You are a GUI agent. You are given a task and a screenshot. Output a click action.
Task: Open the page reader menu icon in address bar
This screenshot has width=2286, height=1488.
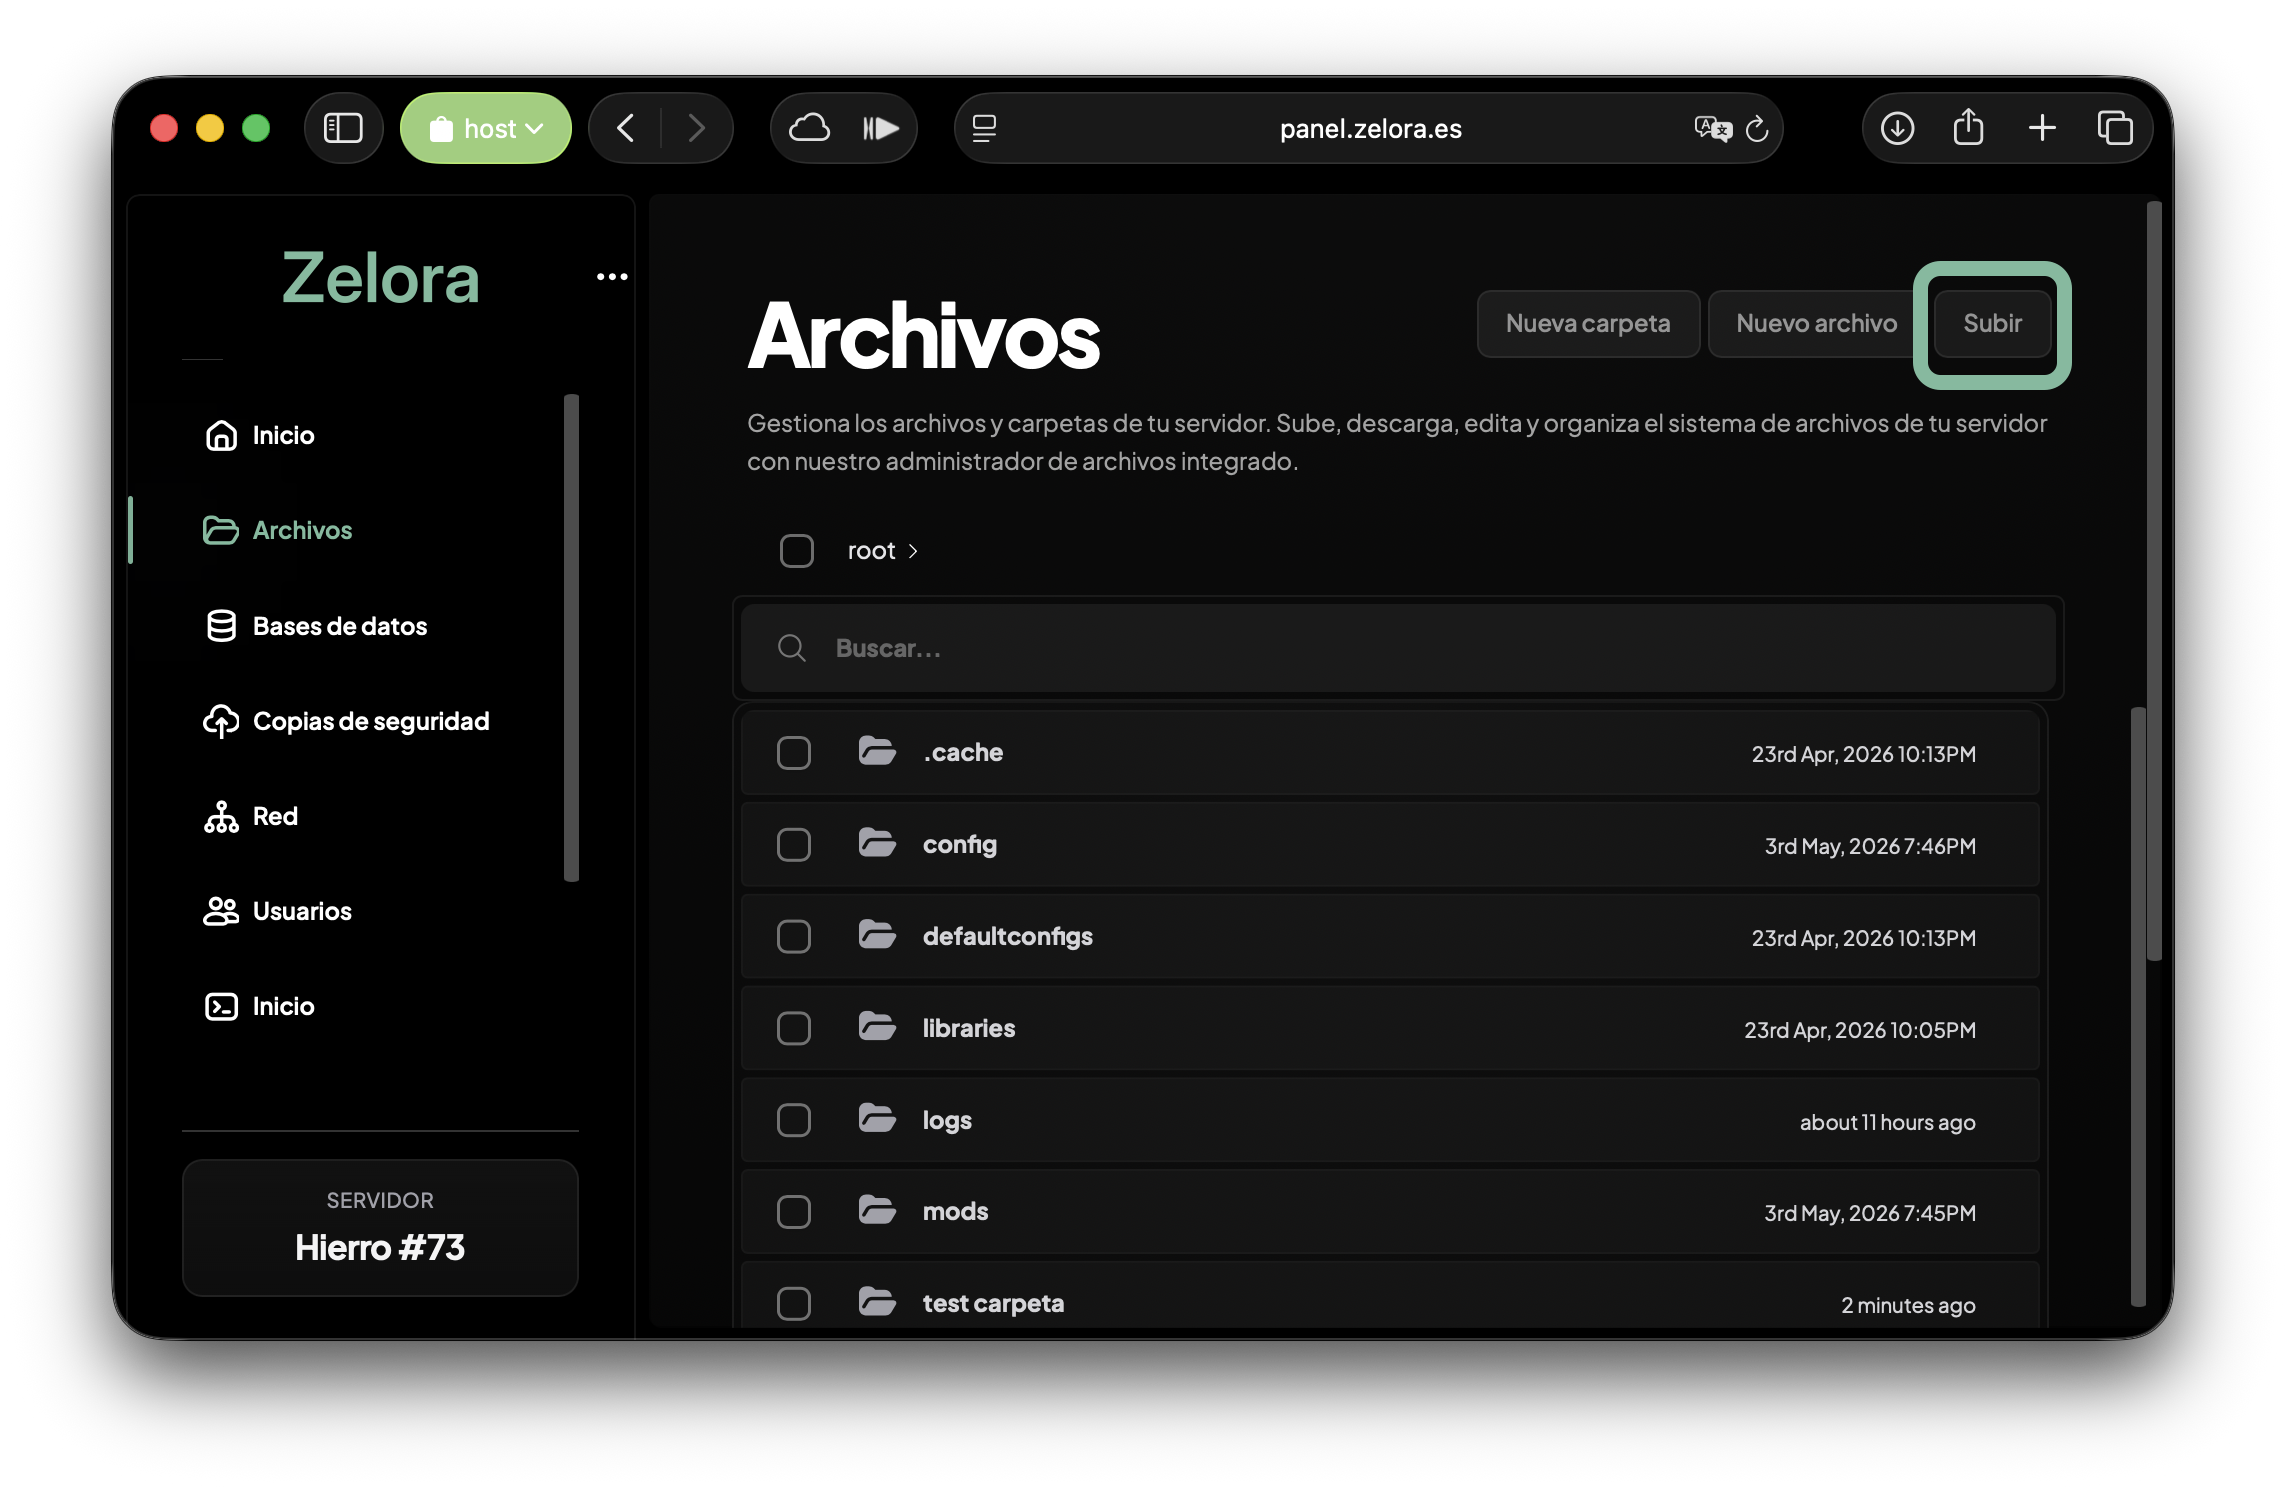(x=984, y=128)
